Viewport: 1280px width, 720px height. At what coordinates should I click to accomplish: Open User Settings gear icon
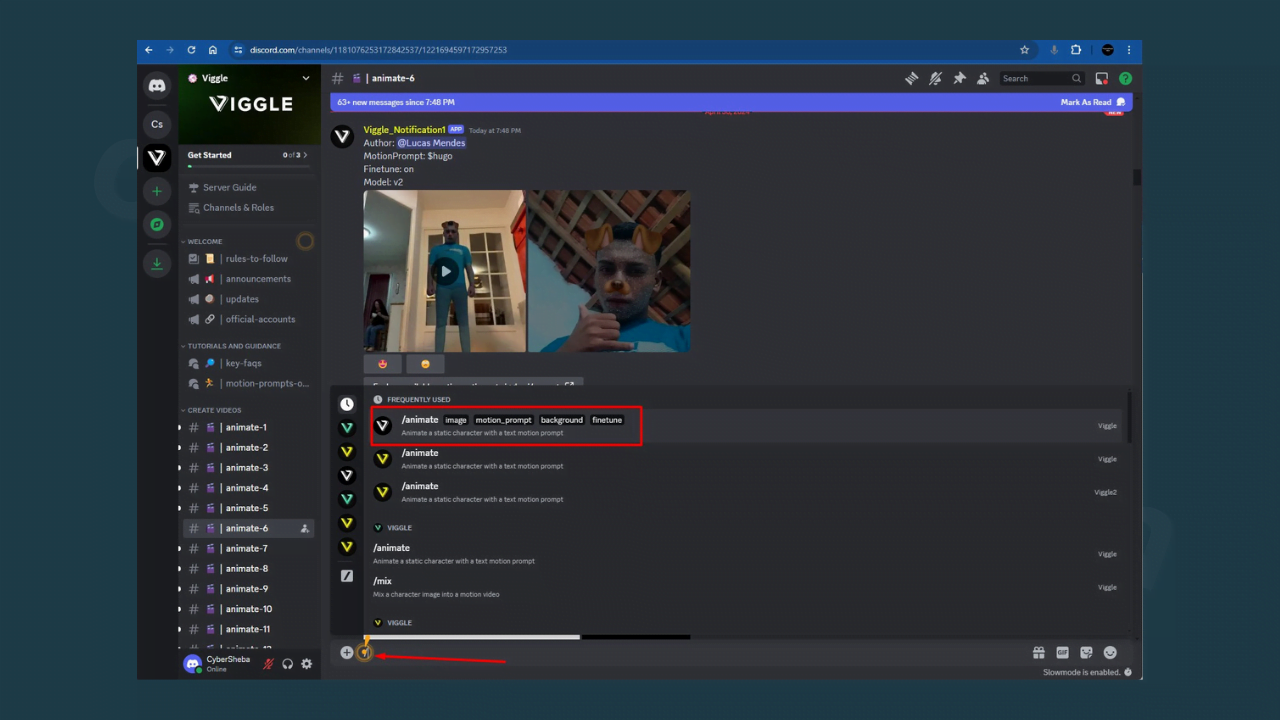306,664
